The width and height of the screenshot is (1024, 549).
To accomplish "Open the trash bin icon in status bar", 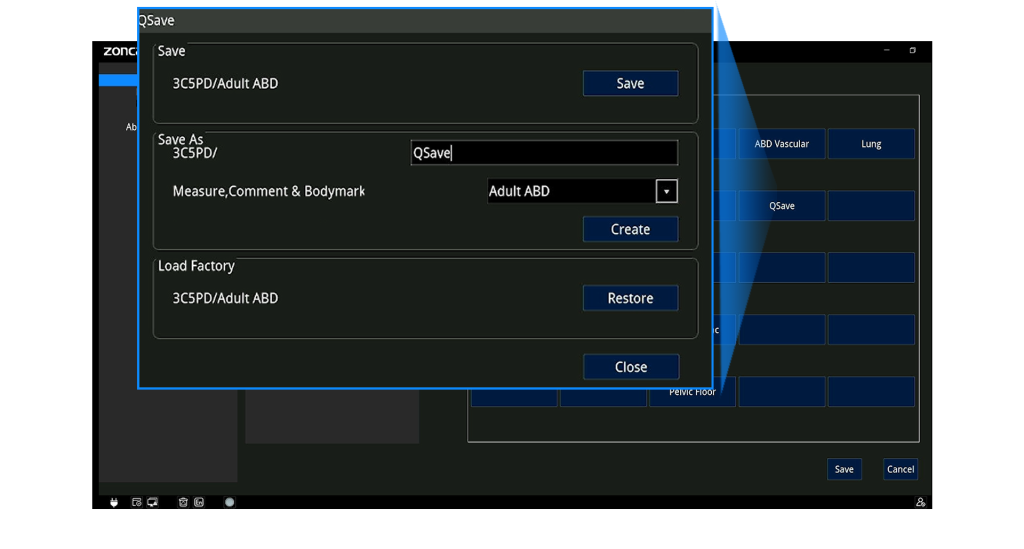I will coord(183,502).
